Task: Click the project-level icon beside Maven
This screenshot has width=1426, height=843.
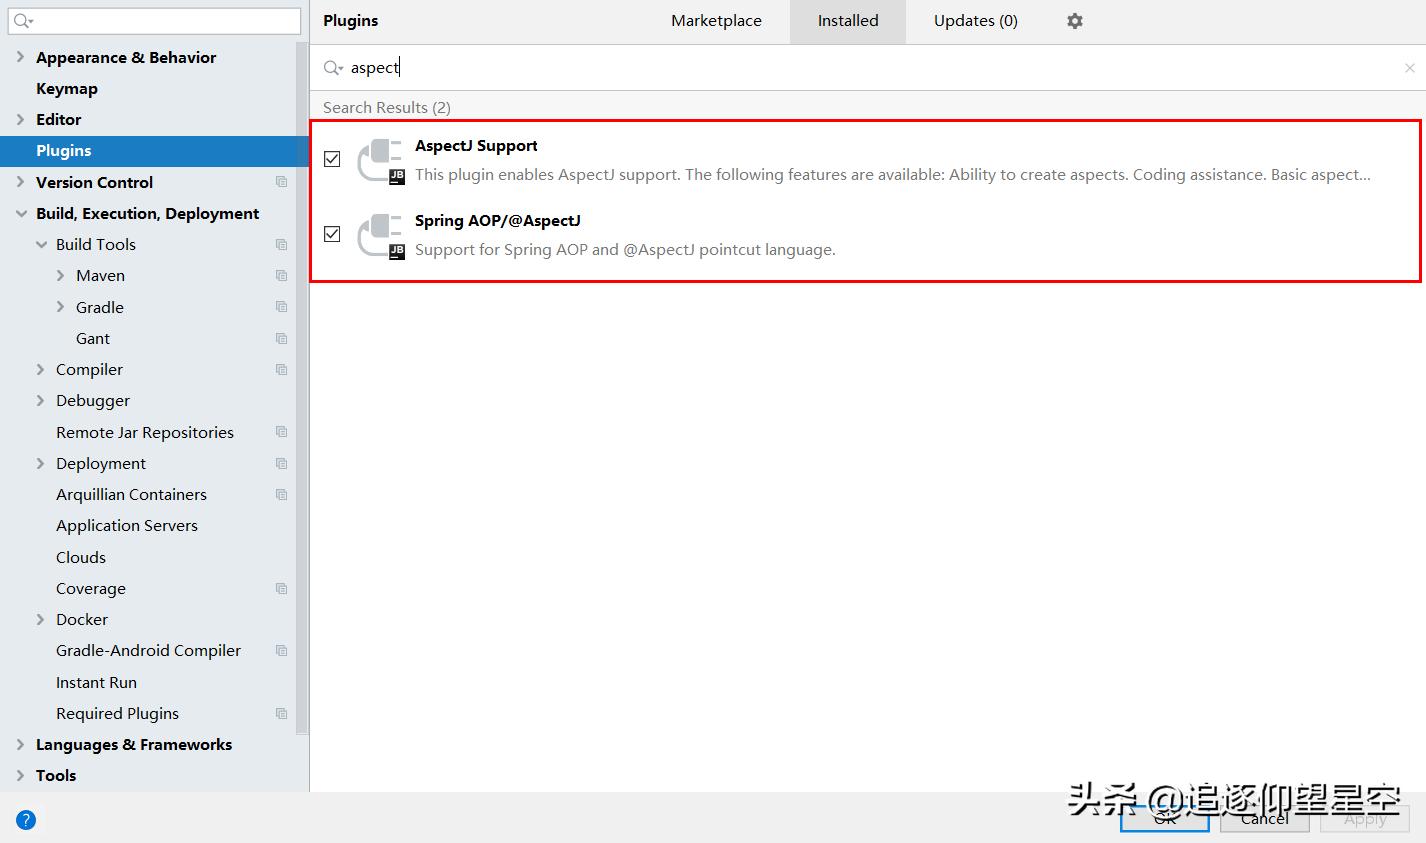Action: click(x=281, y=276)
